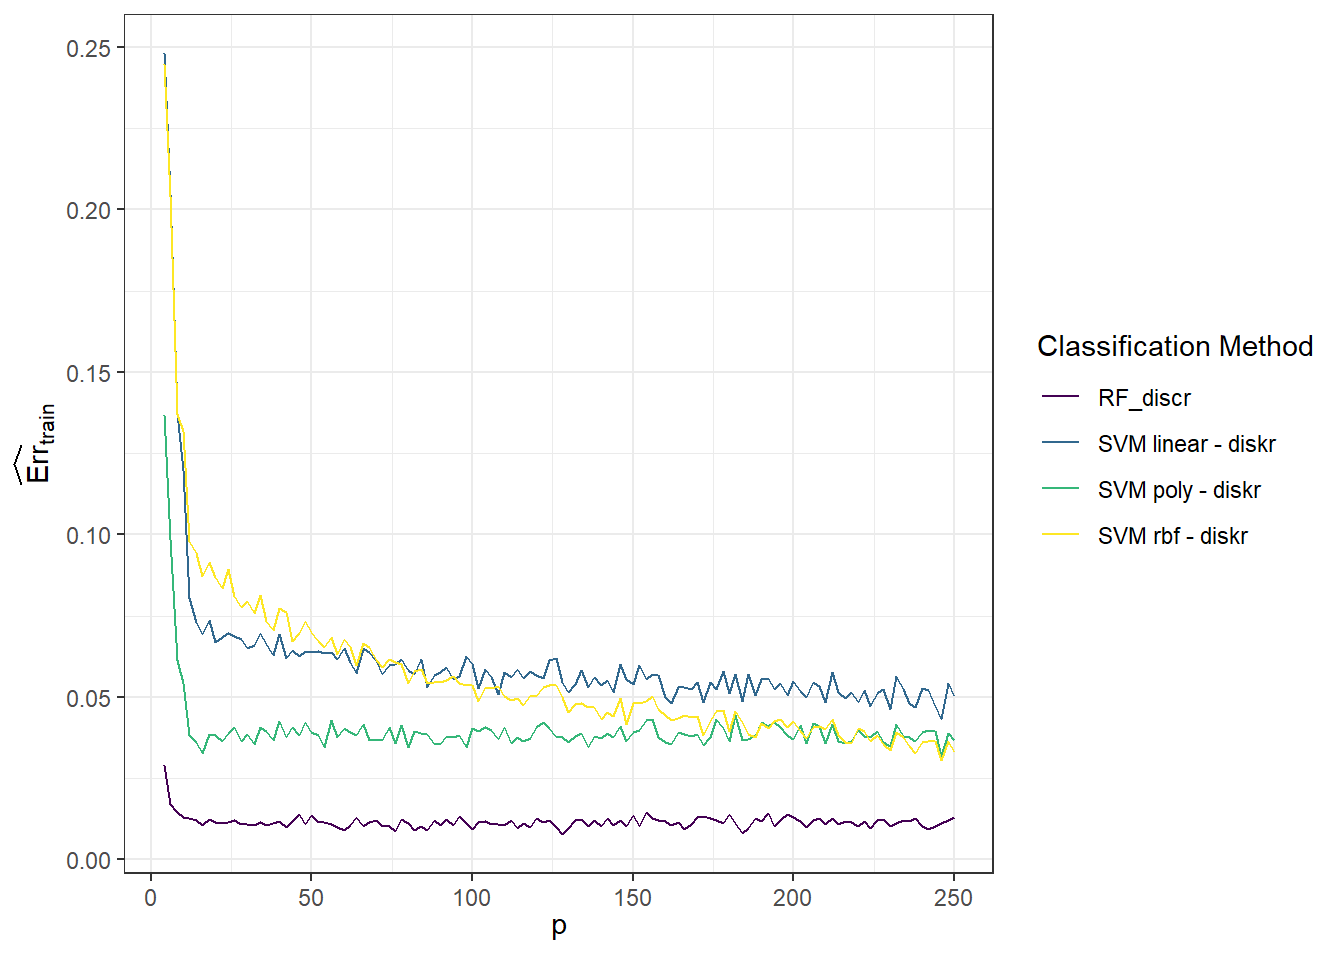Click the x-axis tick label 100

(472, 898)
